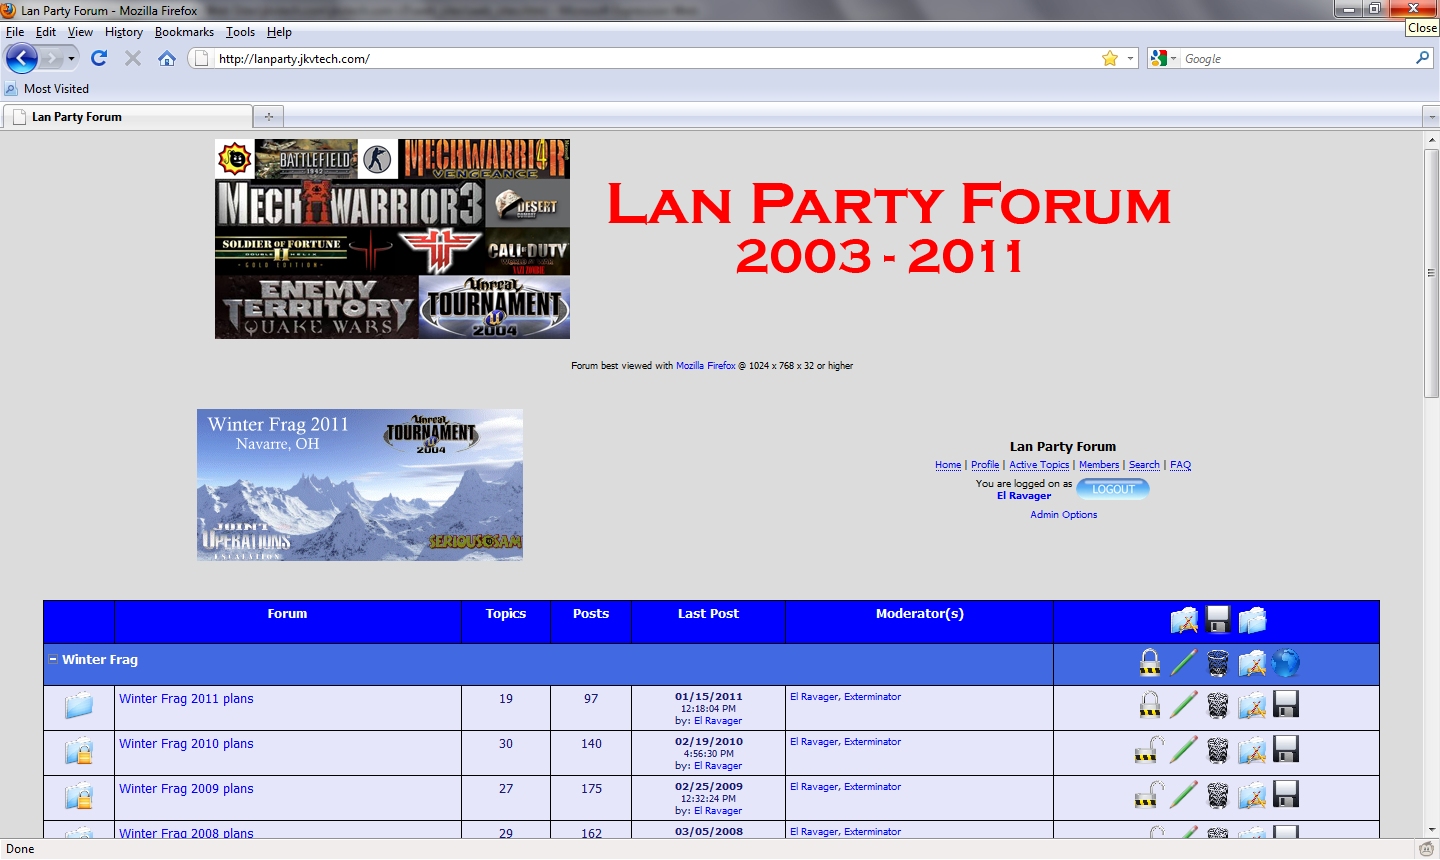
Task: Open the Edit menu
Action: [x=46, y=32]
